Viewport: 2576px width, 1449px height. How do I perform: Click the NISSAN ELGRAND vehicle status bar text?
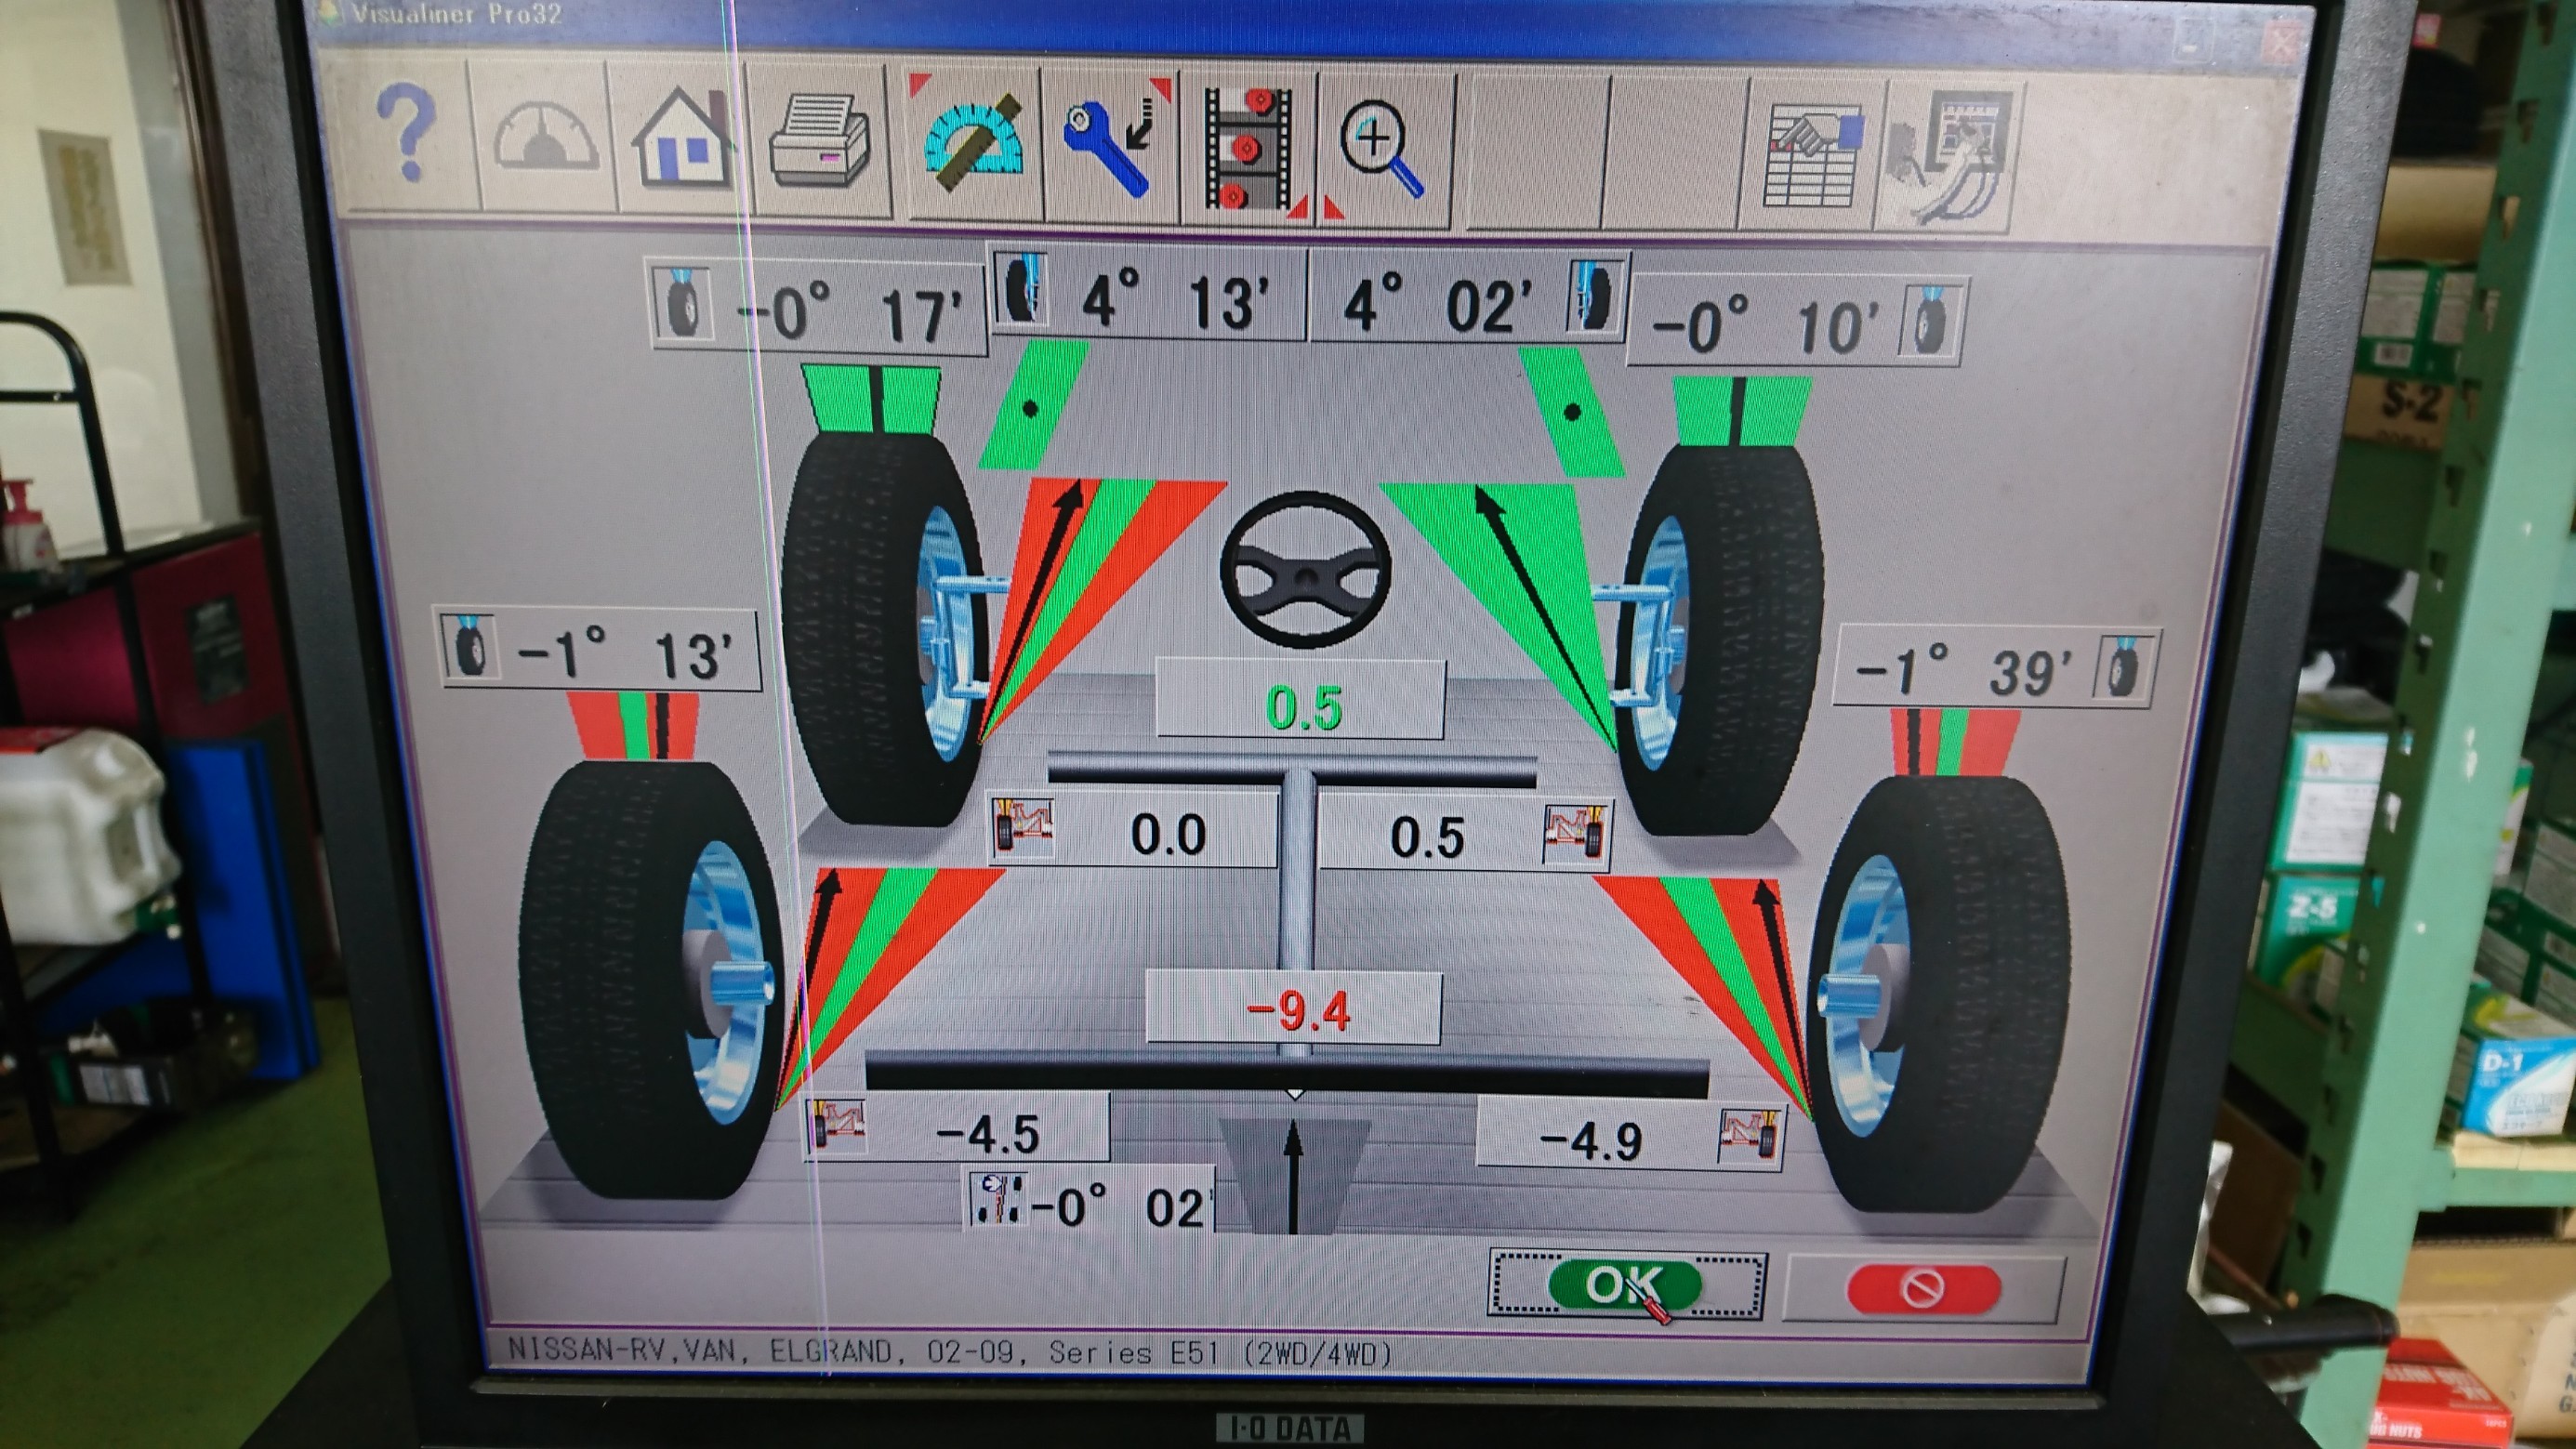pyautogui.click(x=949, y=1353)
